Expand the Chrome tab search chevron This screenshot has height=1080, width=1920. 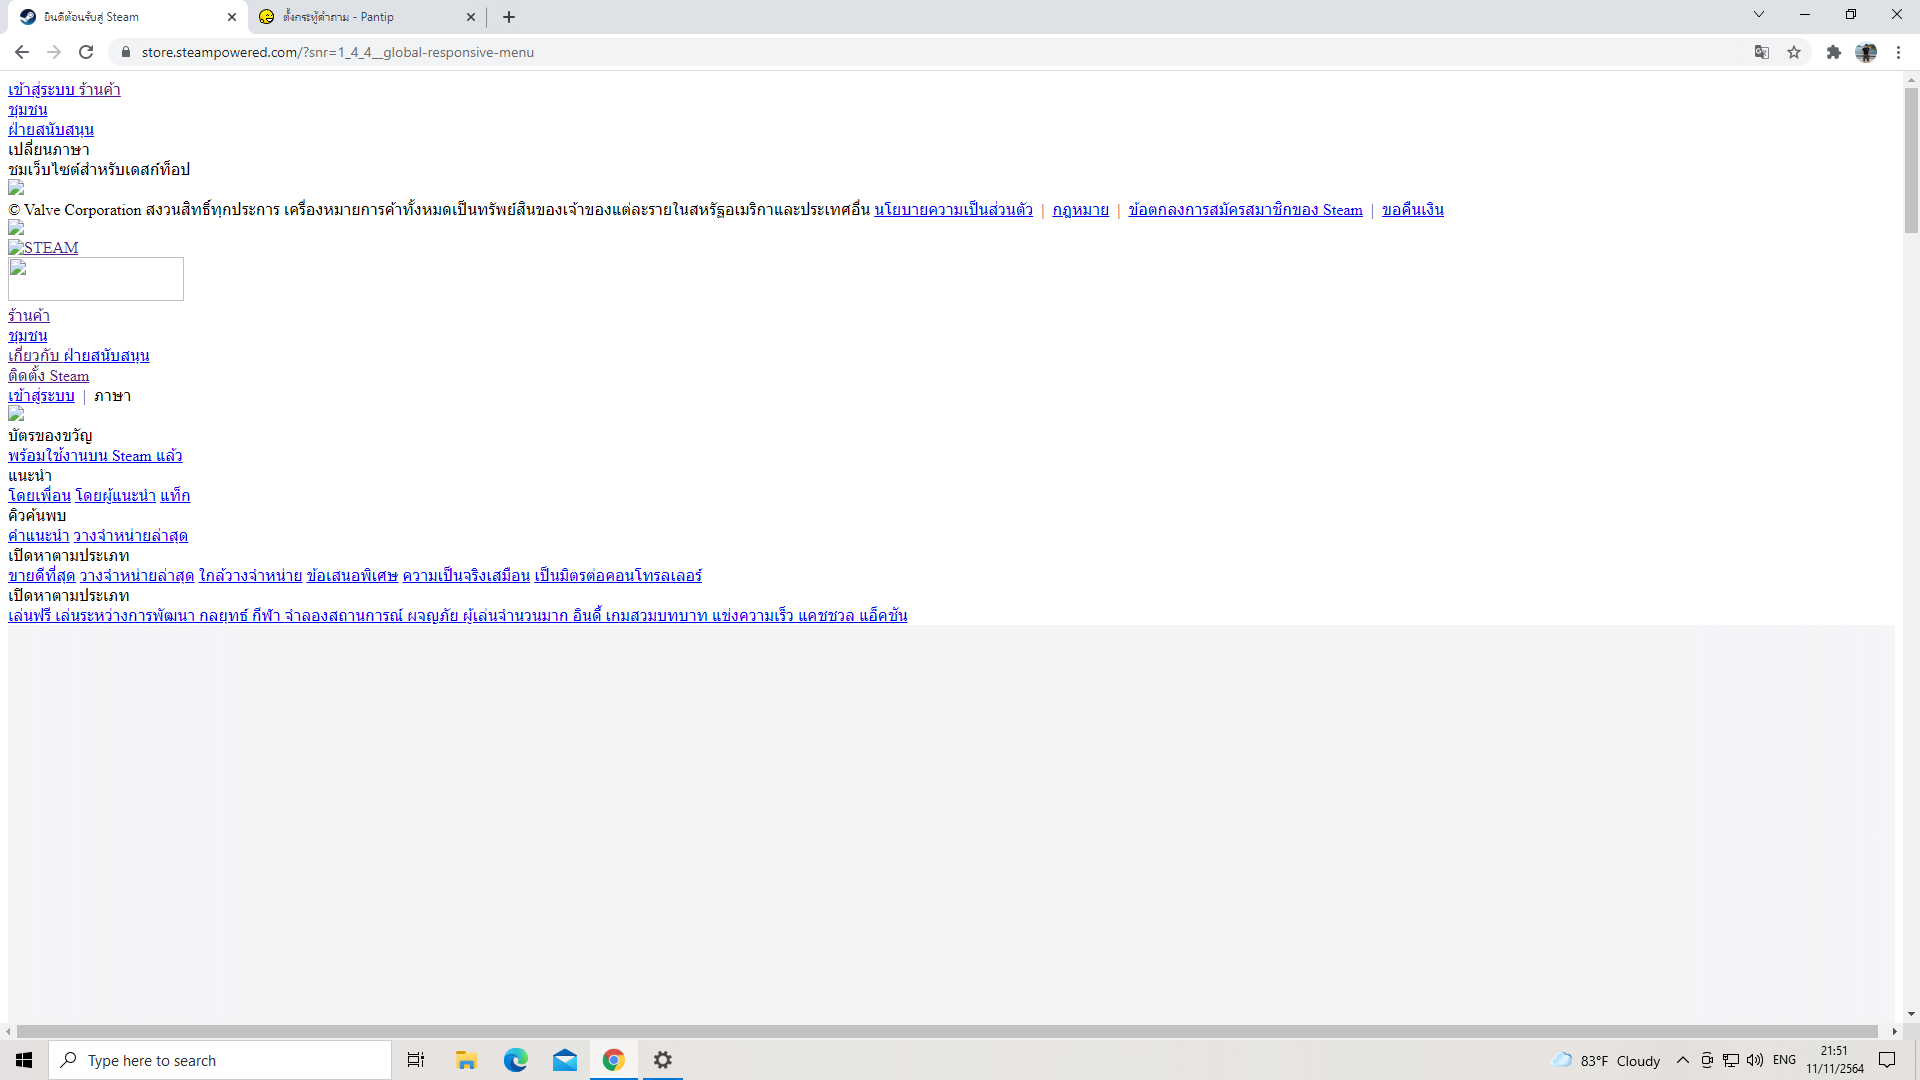(x=1758, y=15)
